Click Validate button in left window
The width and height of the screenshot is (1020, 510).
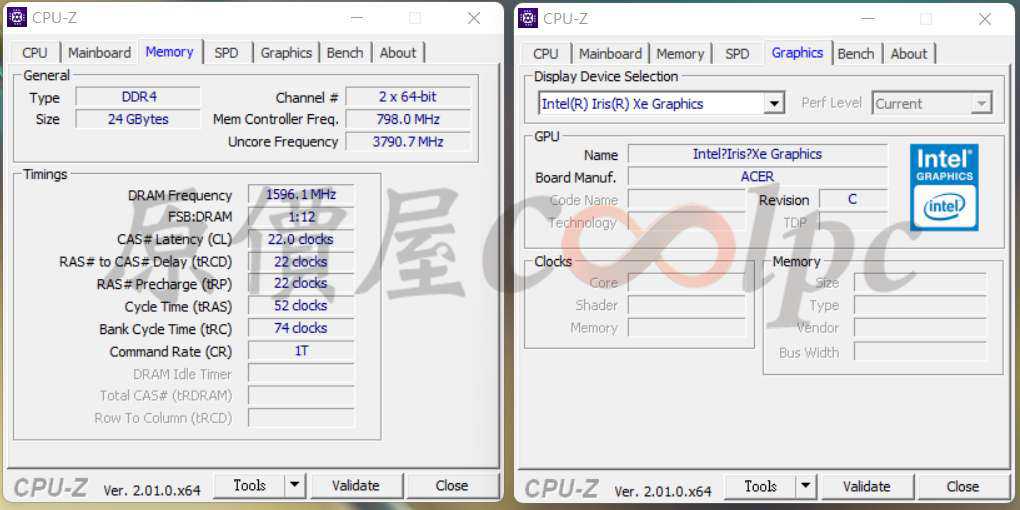tap(356, 485)
